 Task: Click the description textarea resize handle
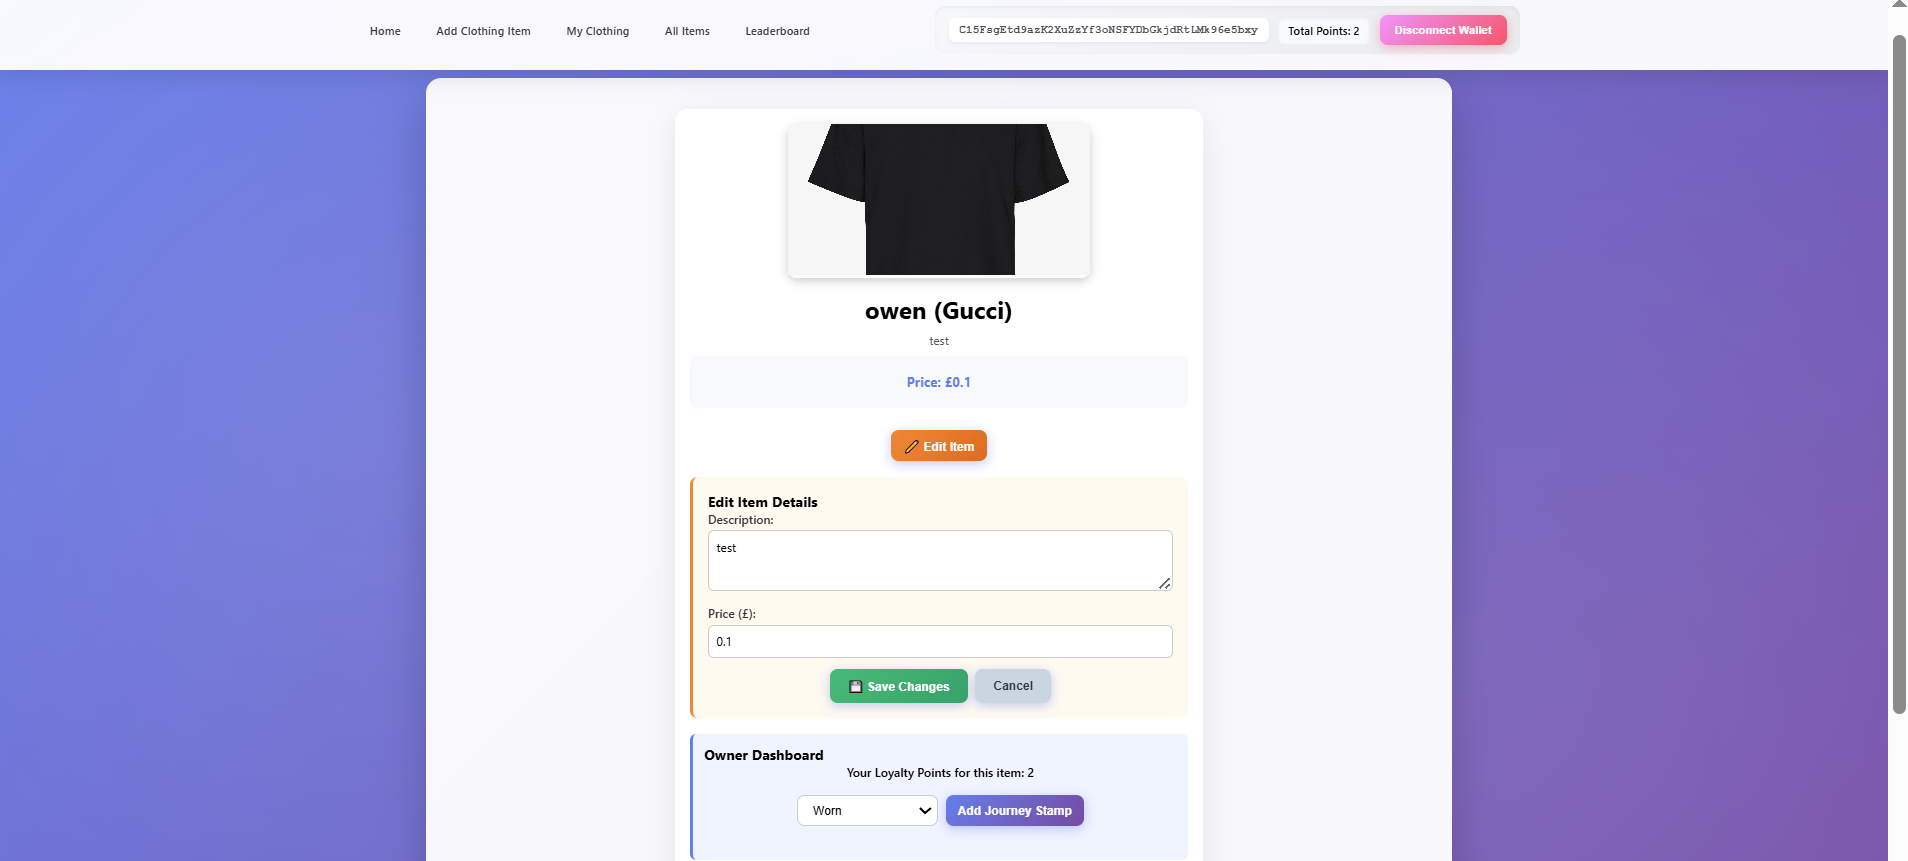click(1165, 583)
